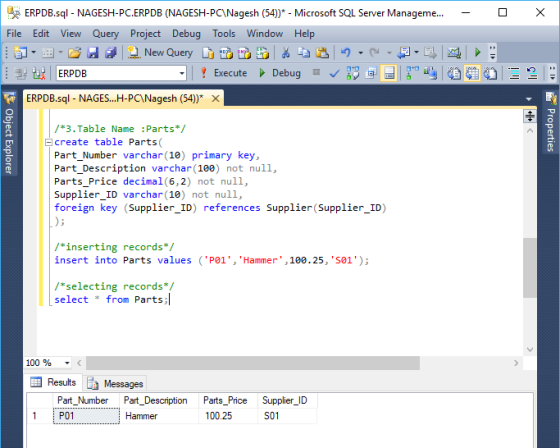Image resolution: width=560 pixels, height=448 pixels.
Task: Click the Change Connection icon
Action: pos(39,74)
